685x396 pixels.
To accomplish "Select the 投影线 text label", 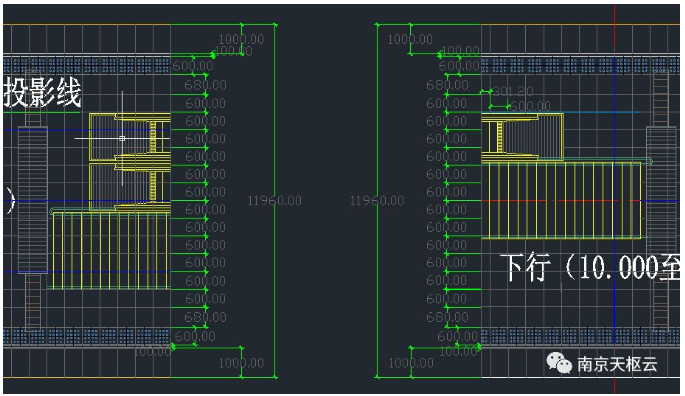I will point(42,92).
